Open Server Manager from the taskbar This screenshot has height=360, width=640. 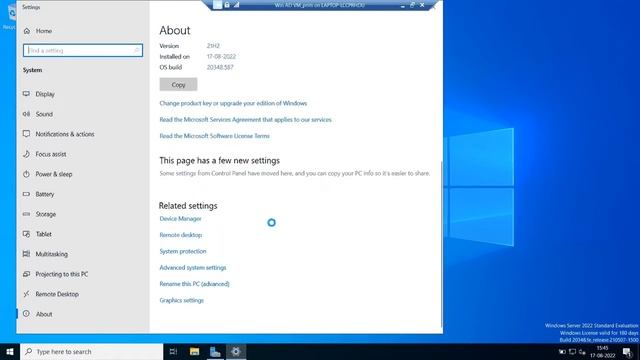(x=215, y=351)
